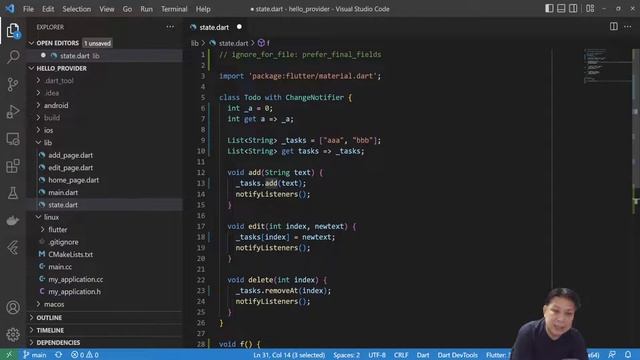Open the Terminal menu
This screenshot has height=360, width=640.
pyautogui.click(x=174, y=9)
